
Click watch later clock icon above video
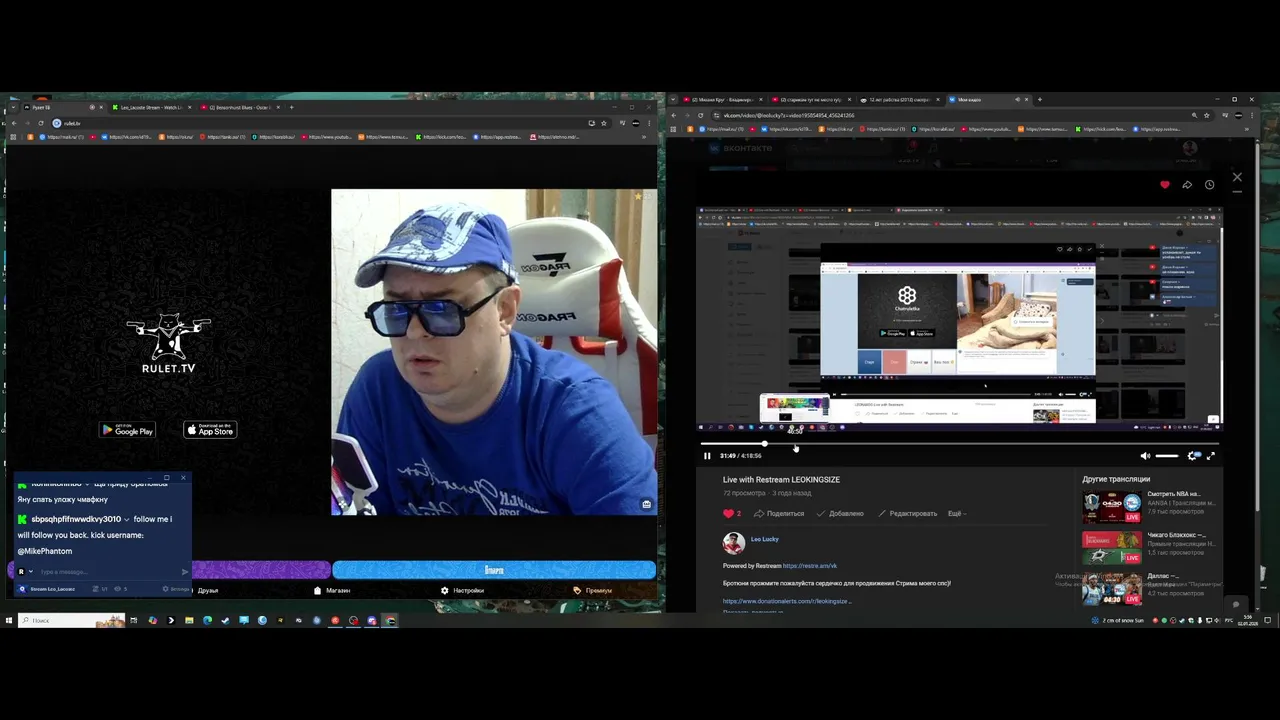tap(1209, 185)
